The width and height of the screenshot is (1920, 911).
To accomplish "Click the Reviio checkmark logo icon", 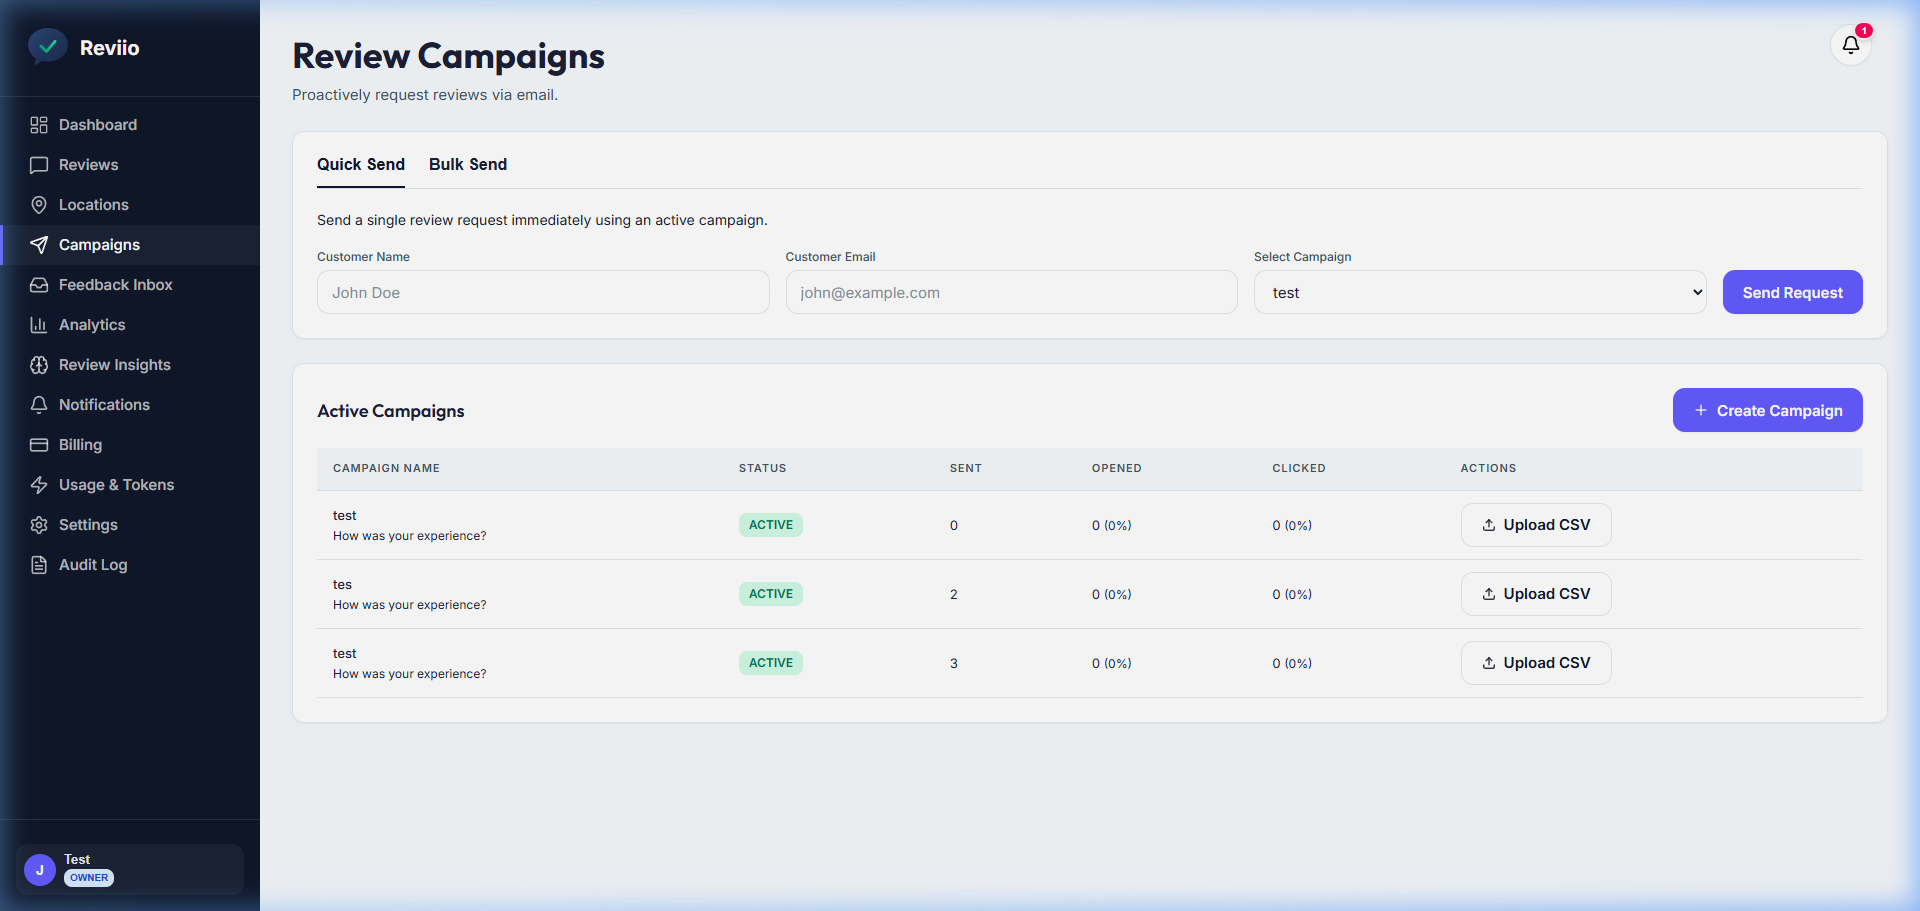I will point(47,46).
